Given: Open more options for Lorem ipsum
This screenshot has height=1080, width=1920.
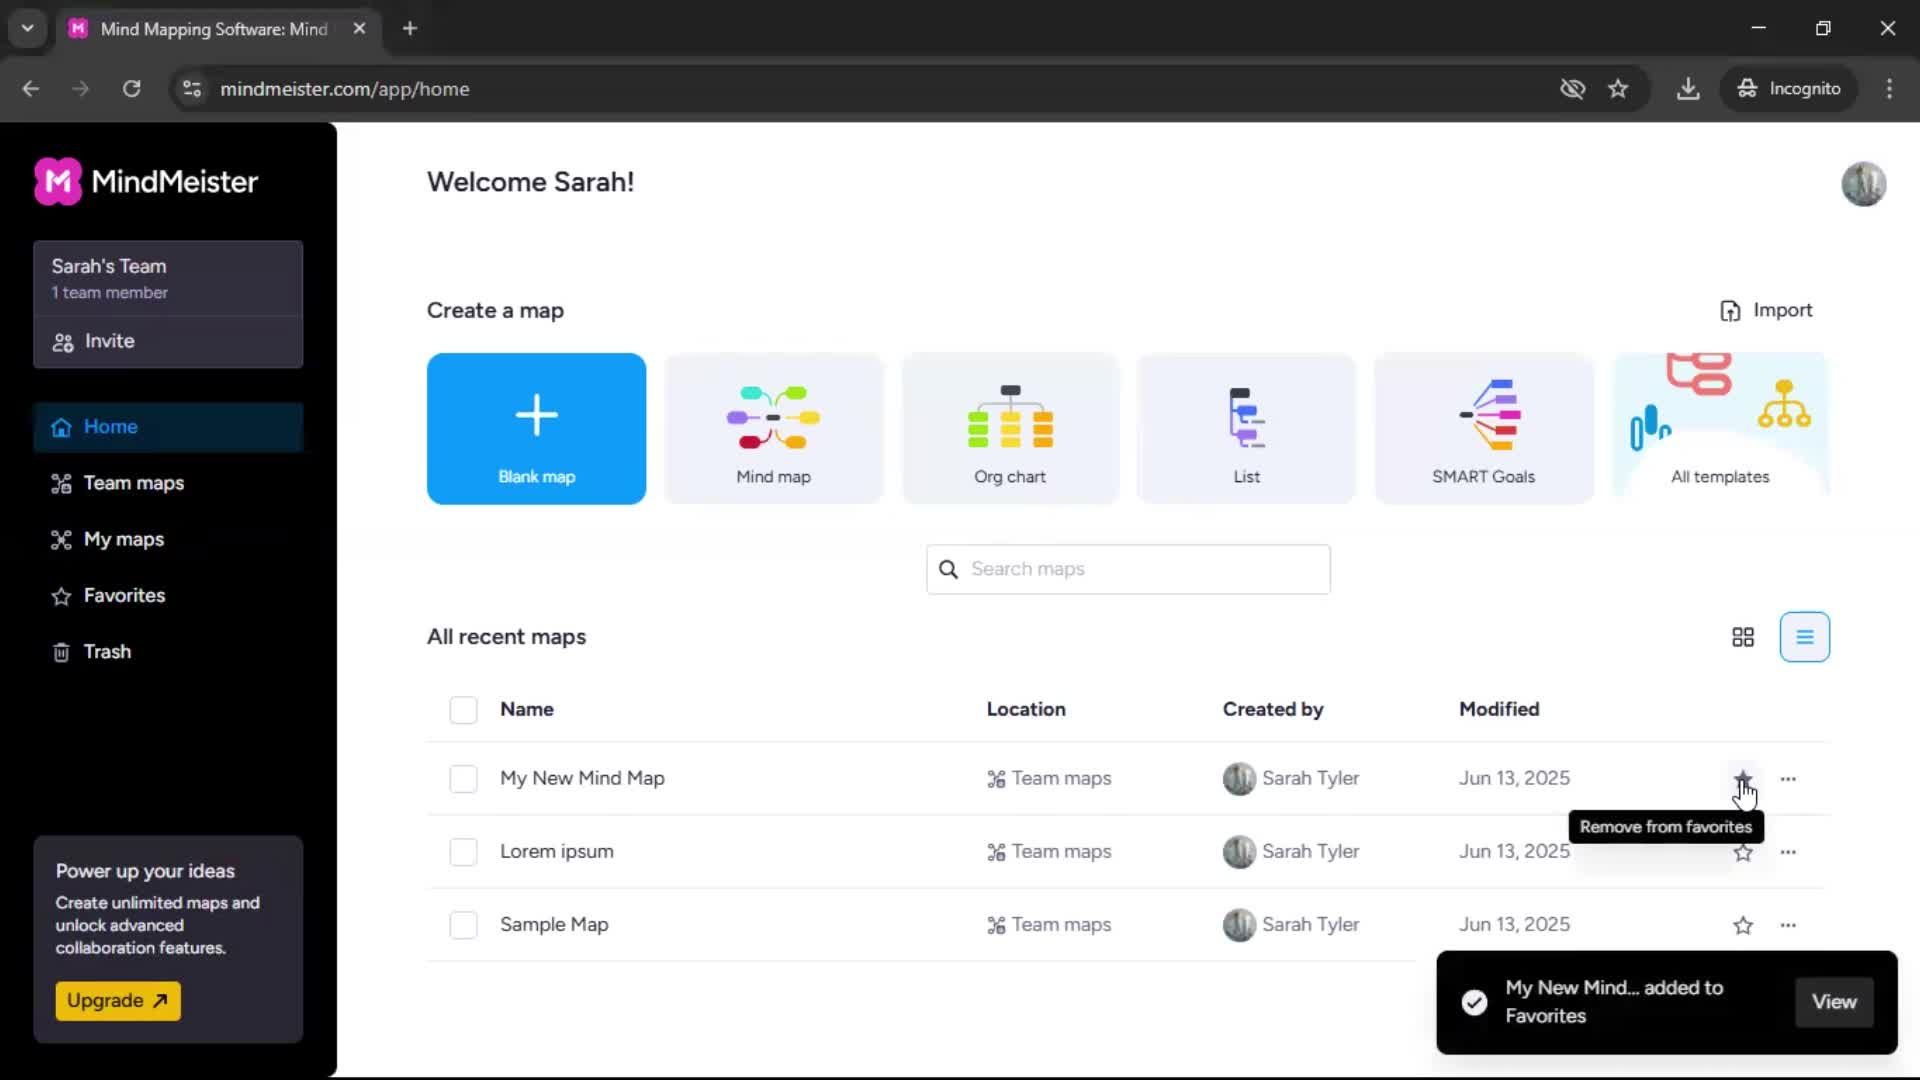Looking at the screenshot, I should [1788, 852].
